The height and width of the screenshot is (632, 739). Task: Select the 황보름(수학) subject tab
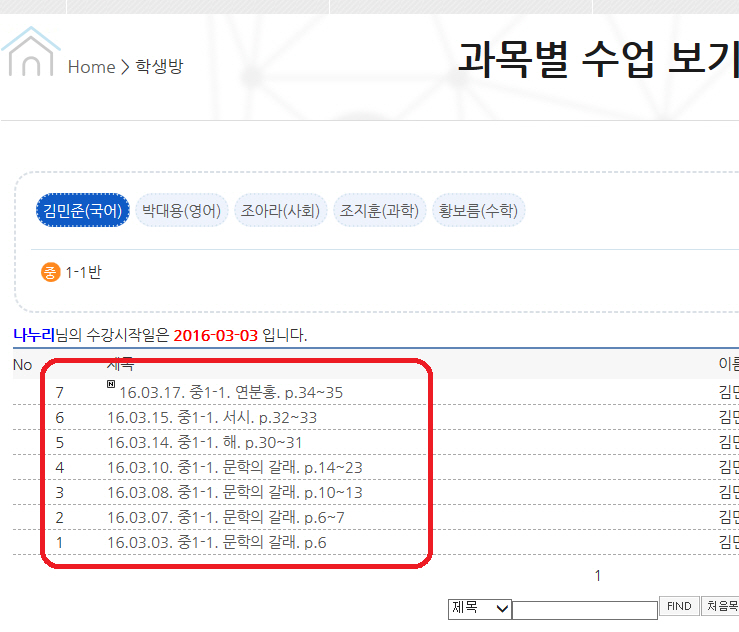tap(478, 211)
